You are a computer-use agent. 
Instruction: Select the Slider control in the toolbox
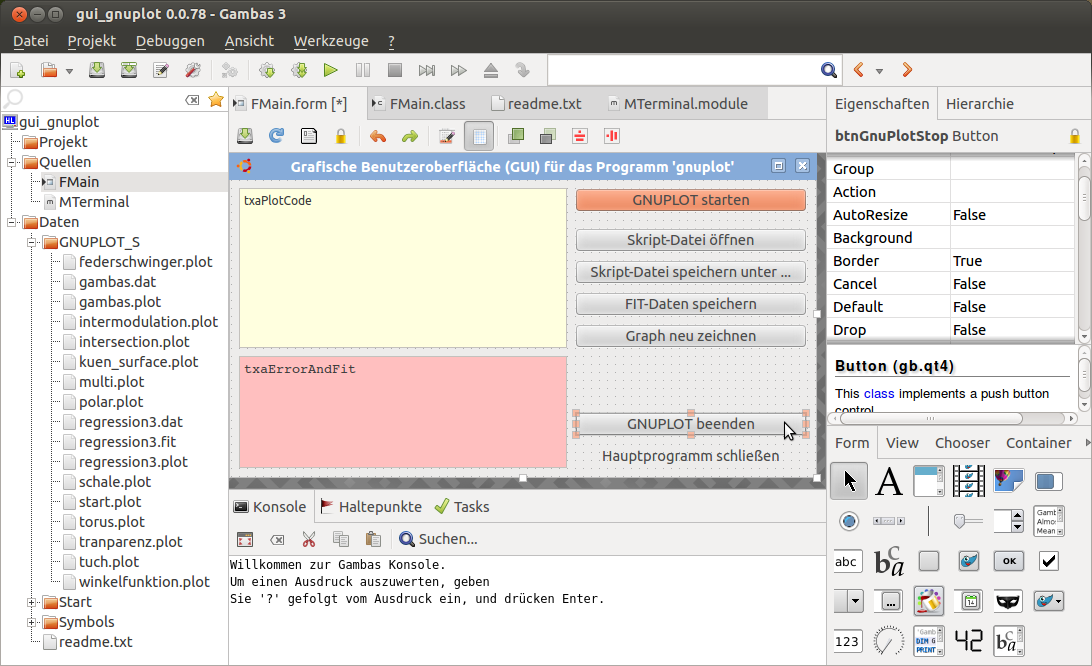(968, 521)
